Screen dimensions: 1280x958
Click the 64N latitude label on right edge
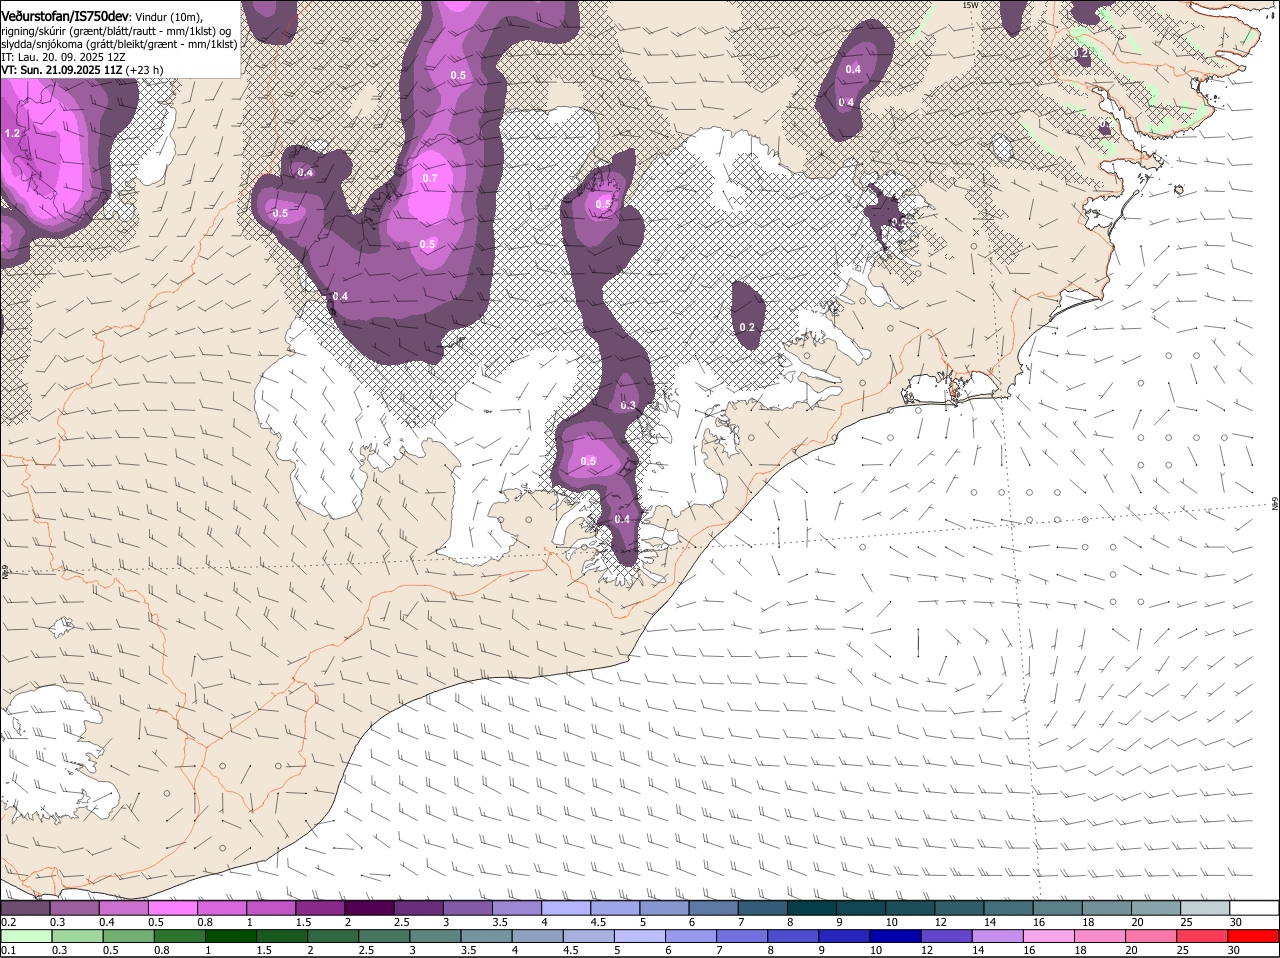coord(1275,503)
